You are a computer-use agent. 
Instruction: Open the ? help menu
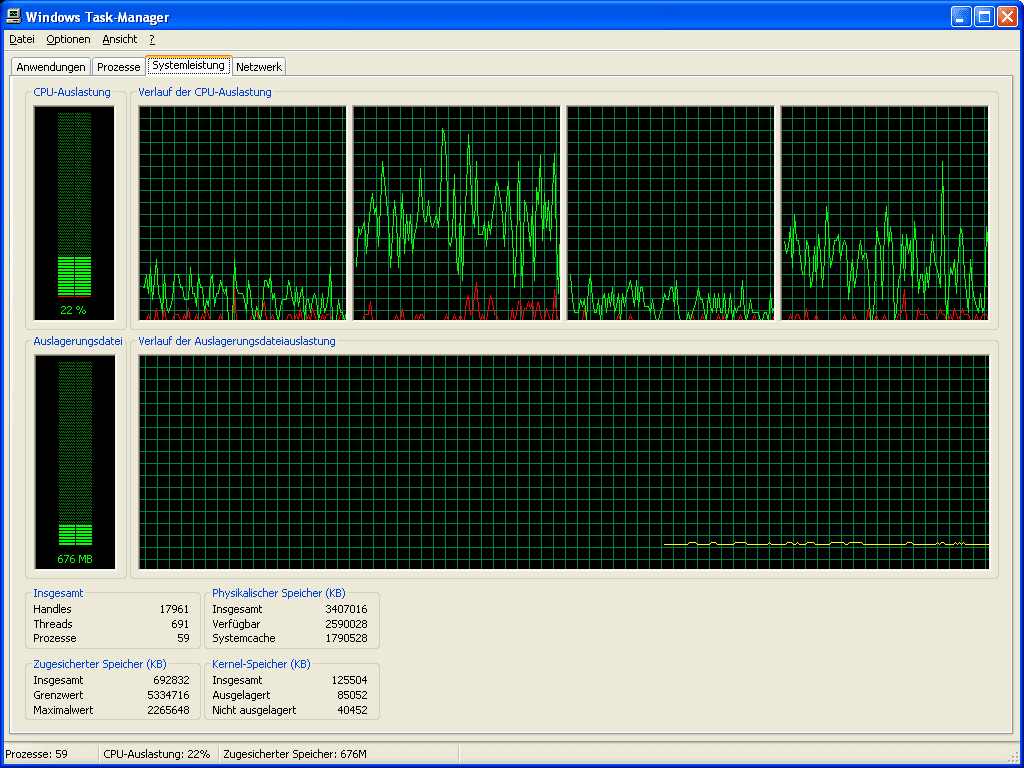click(152, 39)
